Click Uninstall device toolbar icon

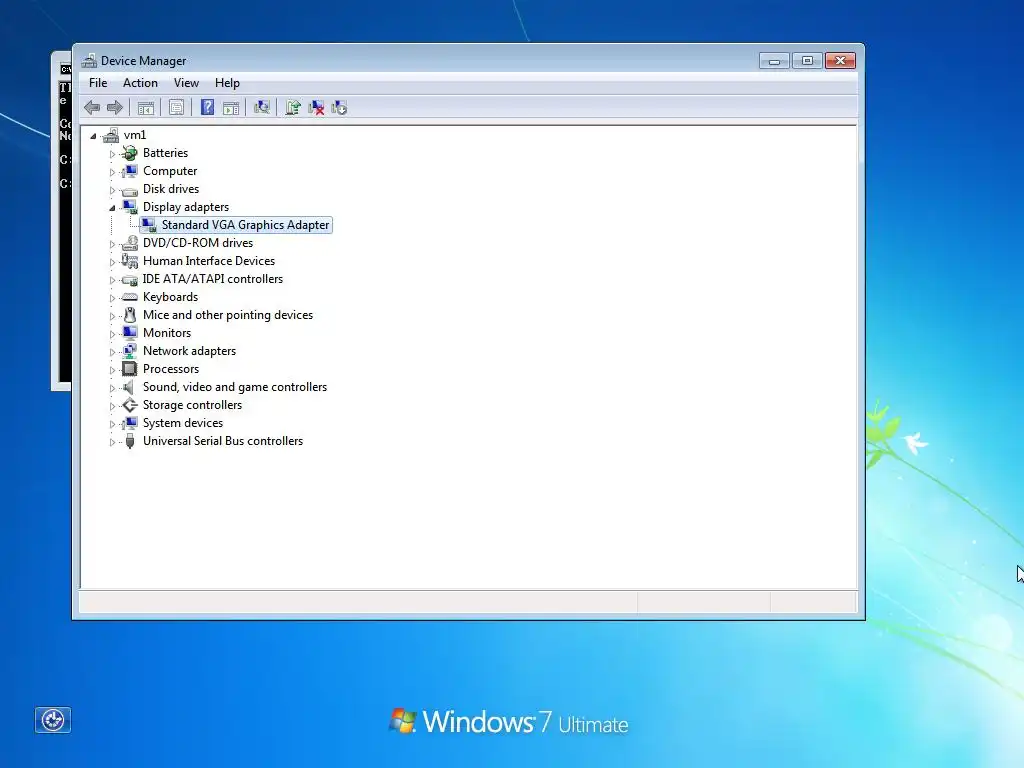pos(317,108)
